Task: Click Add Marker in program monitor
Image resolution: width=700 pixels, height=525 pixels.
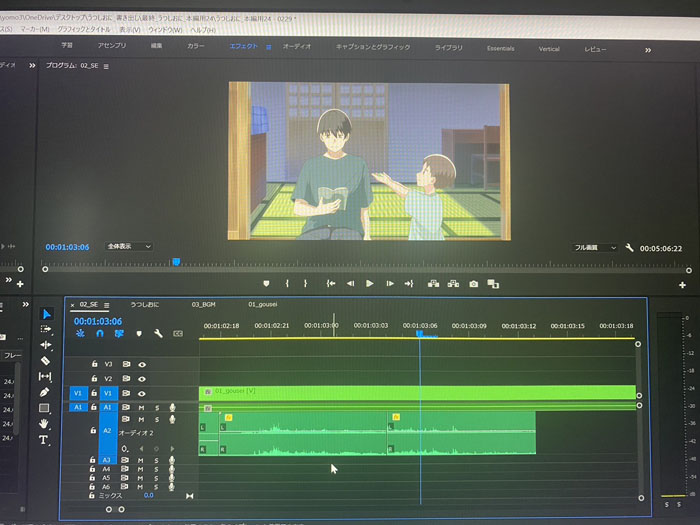Action: 267,283
